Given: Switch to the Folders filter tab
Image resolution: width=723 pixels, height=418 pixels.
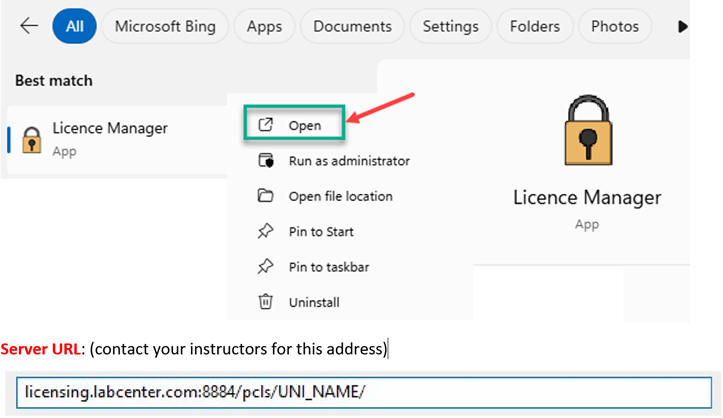Looking at the screenshot, I should (534, 26).
